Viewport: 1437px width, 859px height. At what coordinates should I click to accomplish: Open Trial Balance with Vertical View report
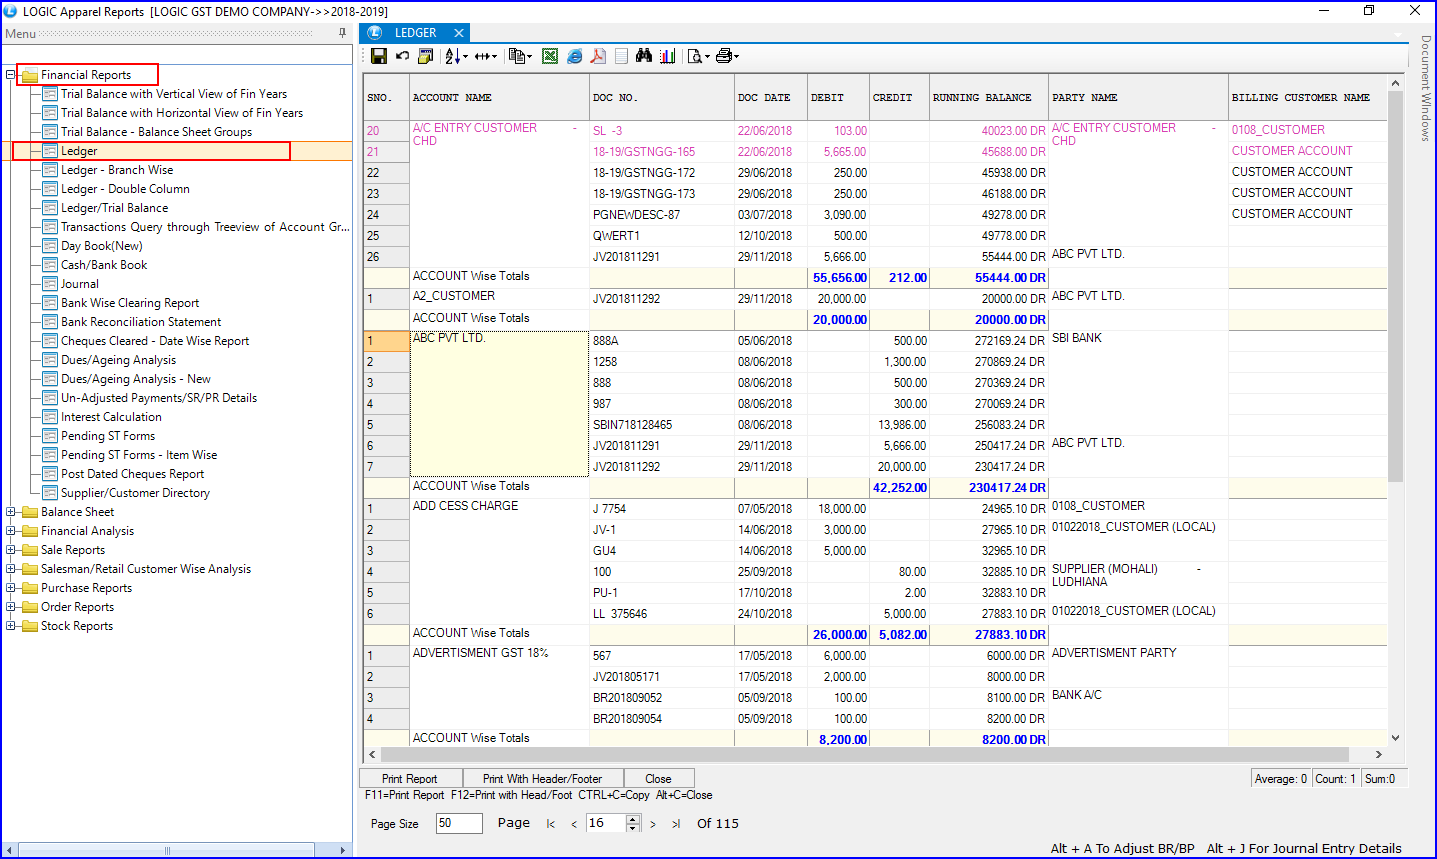[174, 94]
